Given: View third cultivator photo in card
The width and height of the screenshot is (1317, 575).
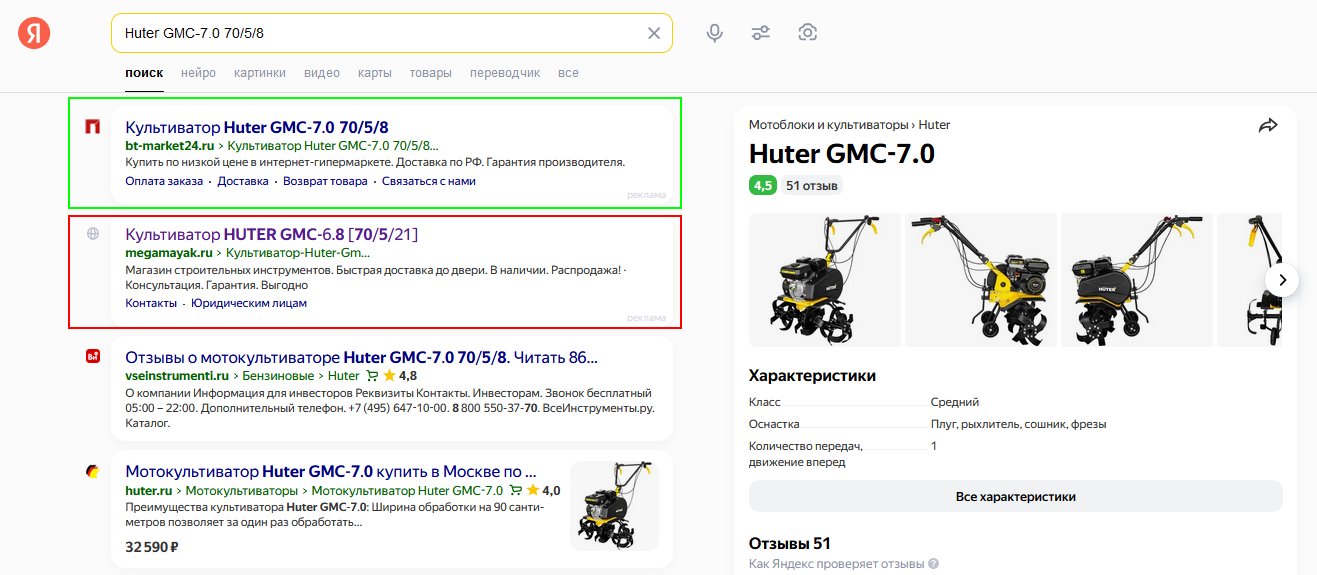Looking at the screenshot, I should 1137,279.
